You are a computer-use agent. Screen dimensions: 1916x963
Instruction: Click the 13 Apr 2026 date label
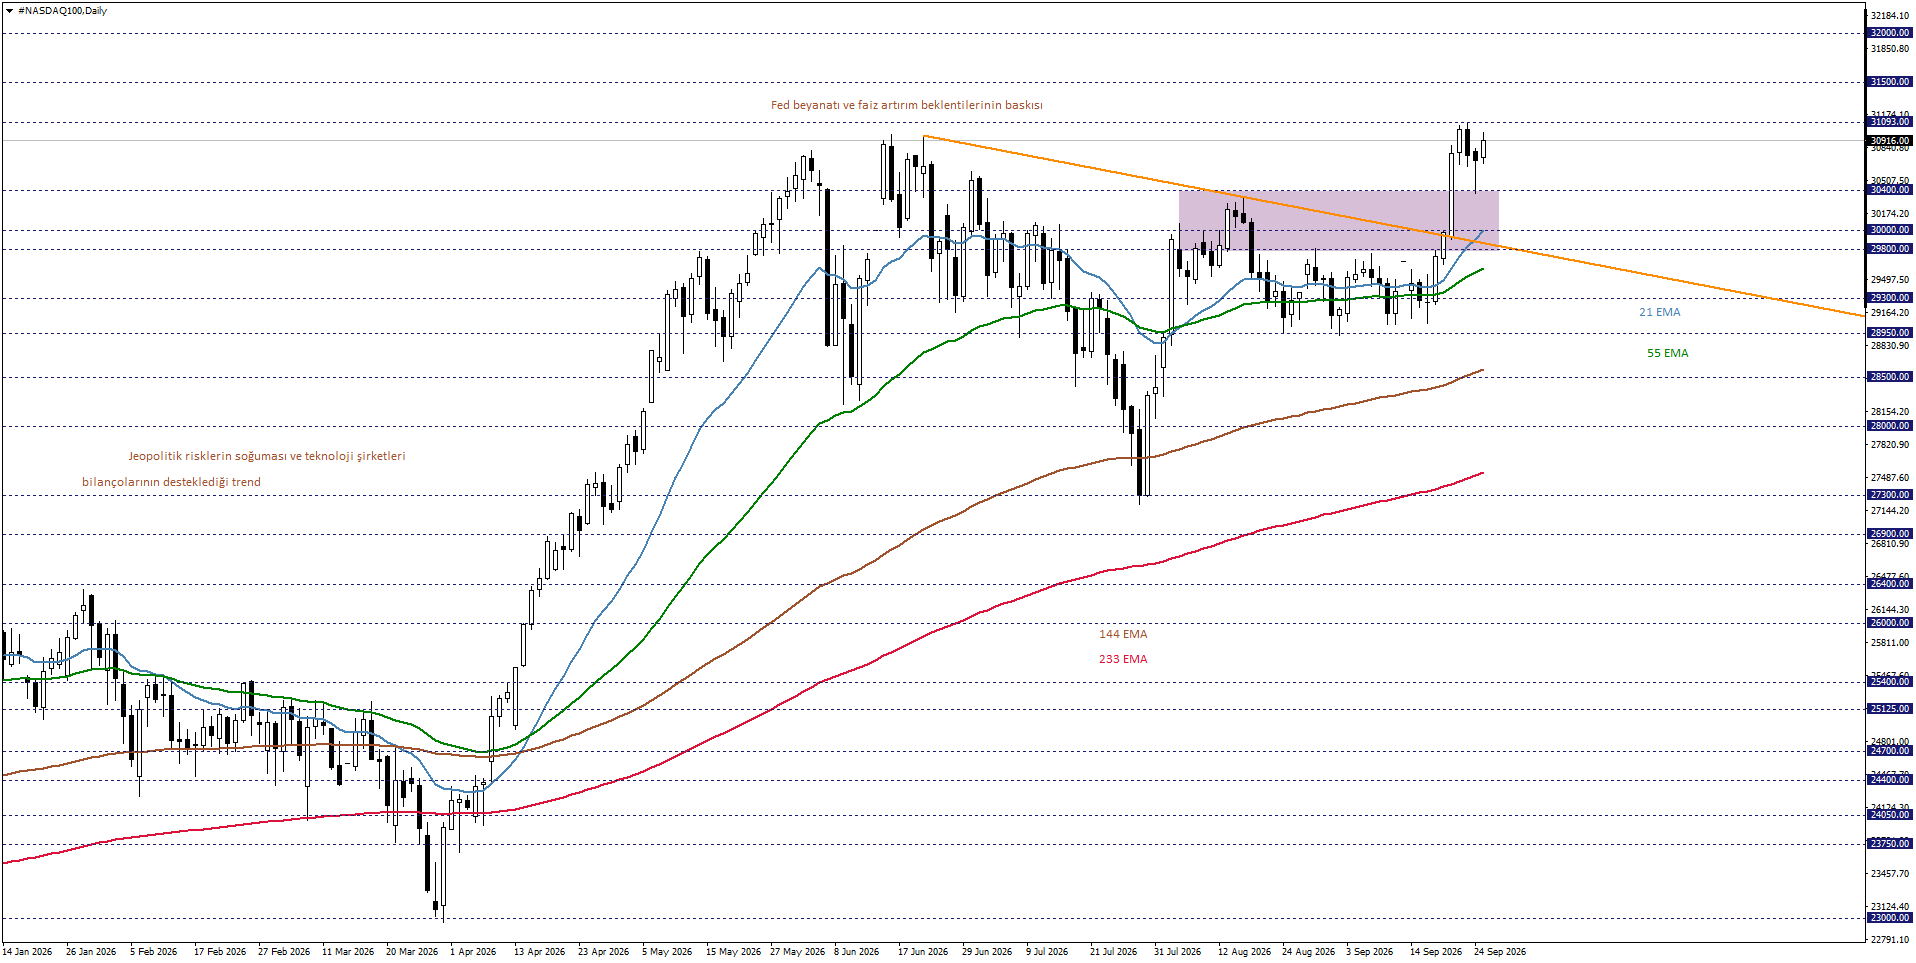(x=540, y=952)
